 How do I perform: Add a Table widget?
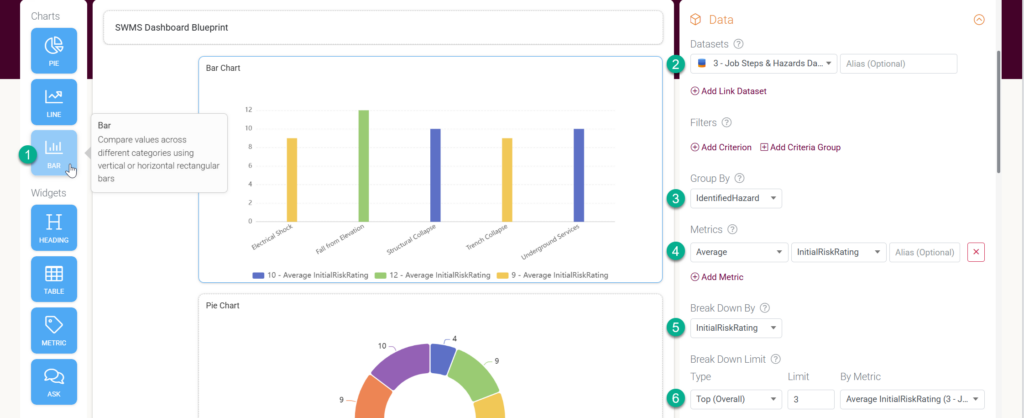(x=54, y=279)
